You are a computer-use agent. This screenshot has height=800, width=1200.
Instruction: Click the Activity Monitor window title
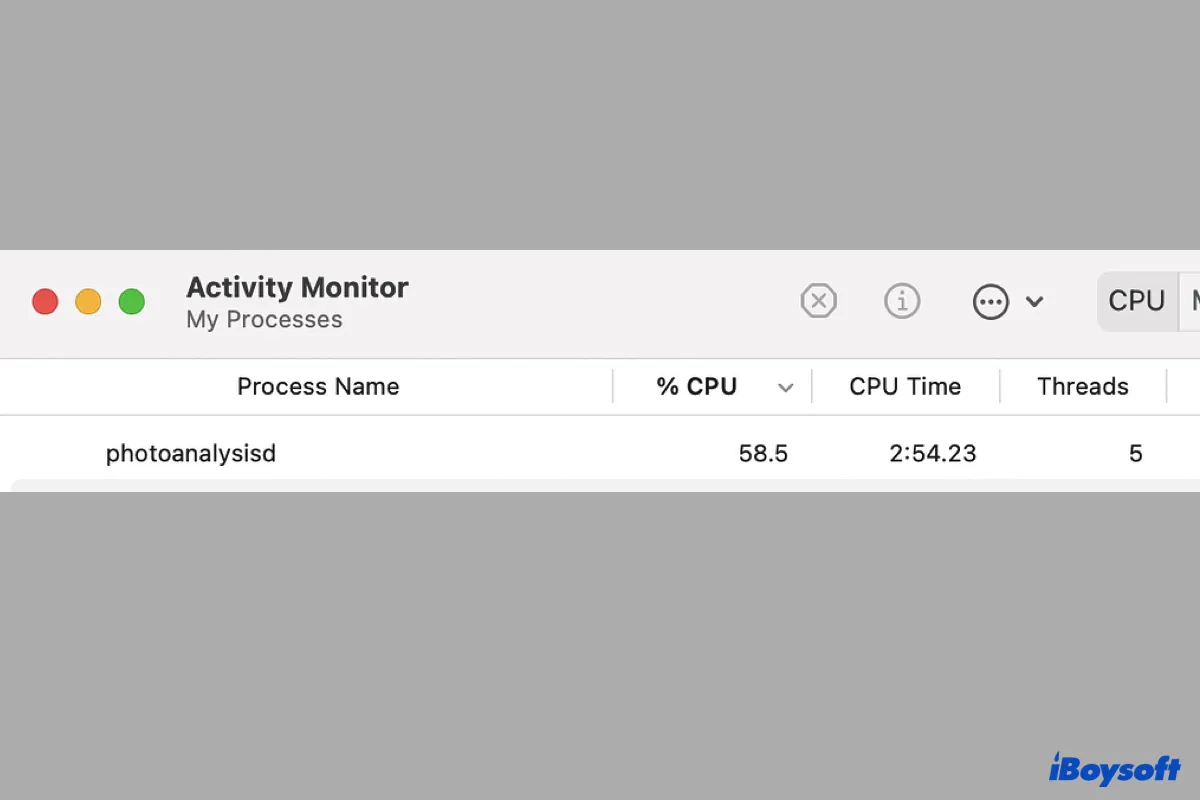(x=297, y=288)
